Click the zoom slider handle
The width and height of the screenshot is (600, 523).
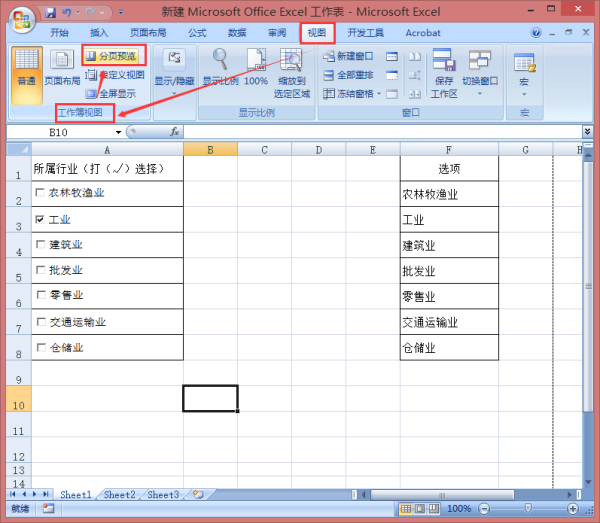pos(528,508)
